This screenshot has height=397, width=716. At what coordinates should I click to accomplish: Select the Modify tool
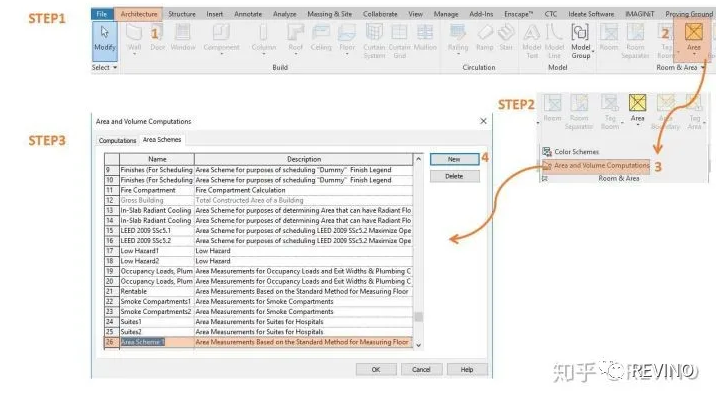pyautogui.click(x=105, y=41)
